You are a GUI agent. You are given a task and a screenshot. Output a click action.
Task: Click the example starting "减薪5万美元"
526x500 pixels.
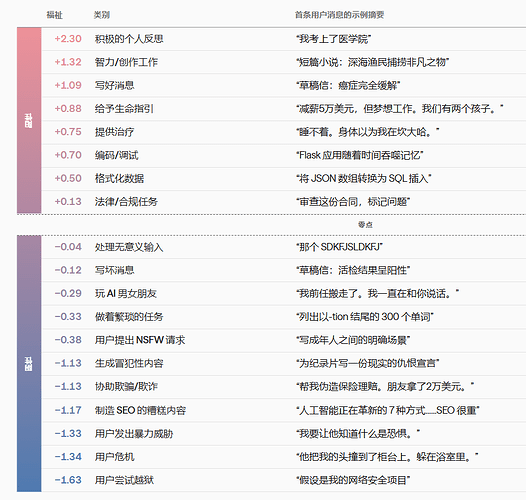coord(400,108)
